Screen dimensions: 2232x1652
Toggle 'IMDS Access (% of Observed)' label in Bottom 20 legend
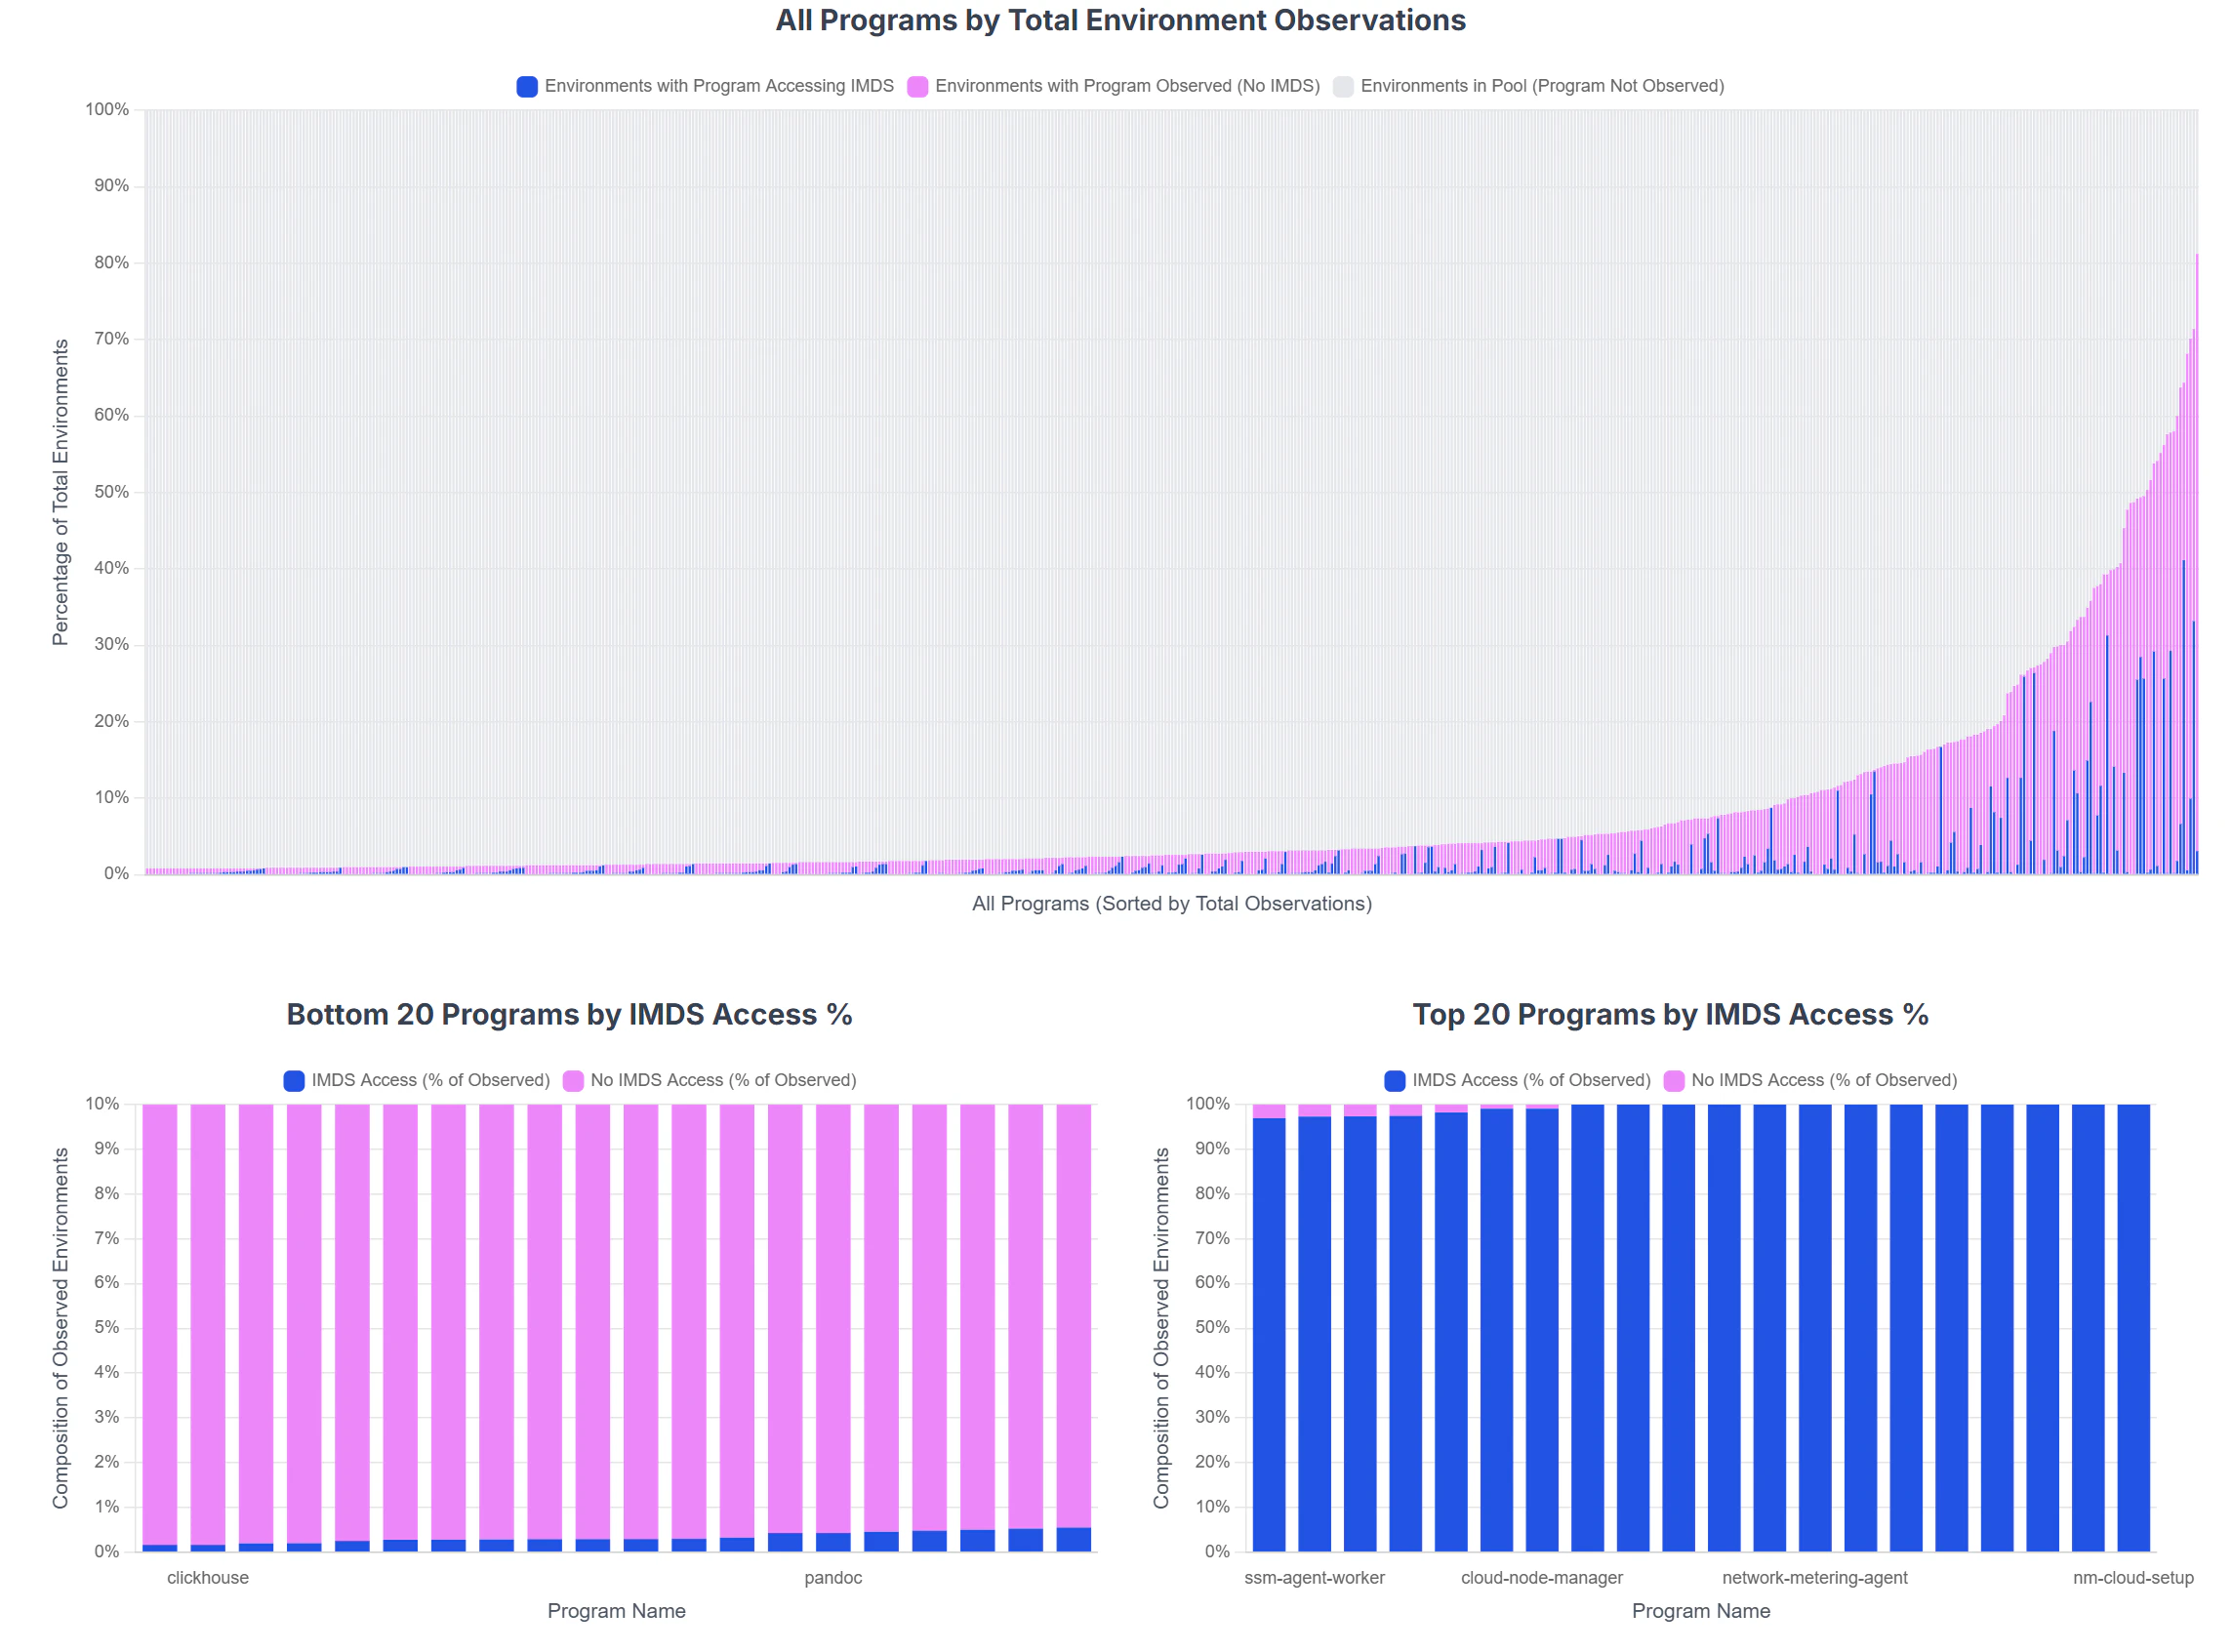[x=431, y=1081]
